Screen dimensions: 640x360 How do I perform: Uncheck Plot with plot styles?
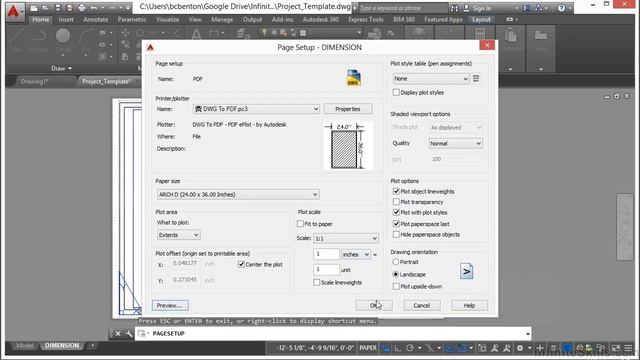pyautogui.click(x=396, y=212)
